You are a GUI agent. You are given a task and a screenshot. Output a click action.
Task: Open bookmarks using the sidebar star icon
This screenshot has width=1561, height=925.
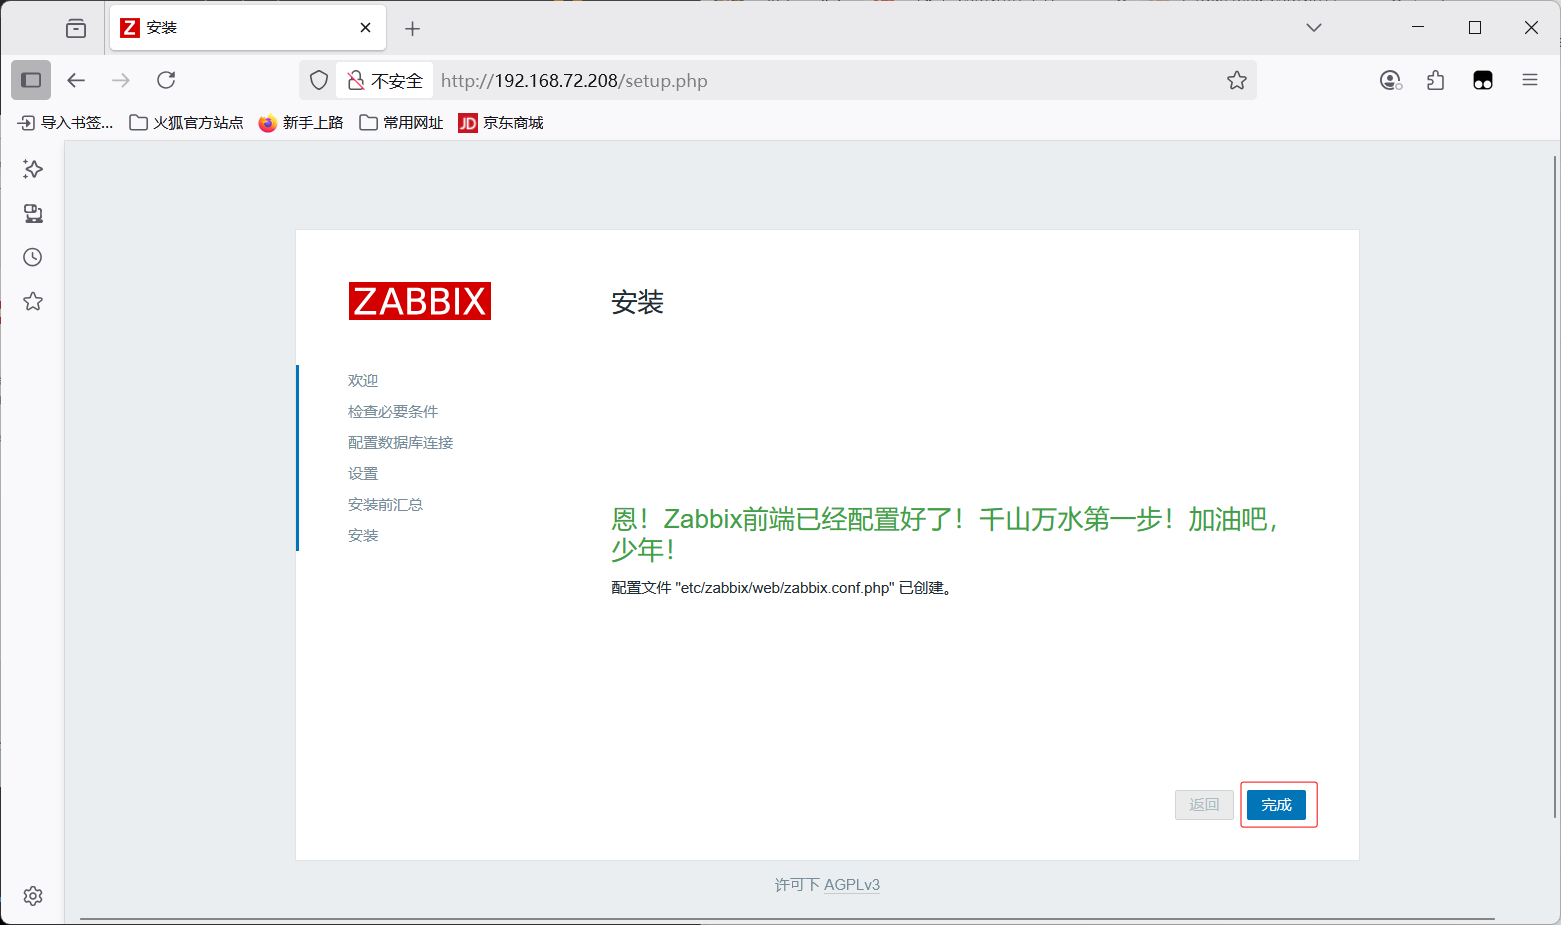32,301
